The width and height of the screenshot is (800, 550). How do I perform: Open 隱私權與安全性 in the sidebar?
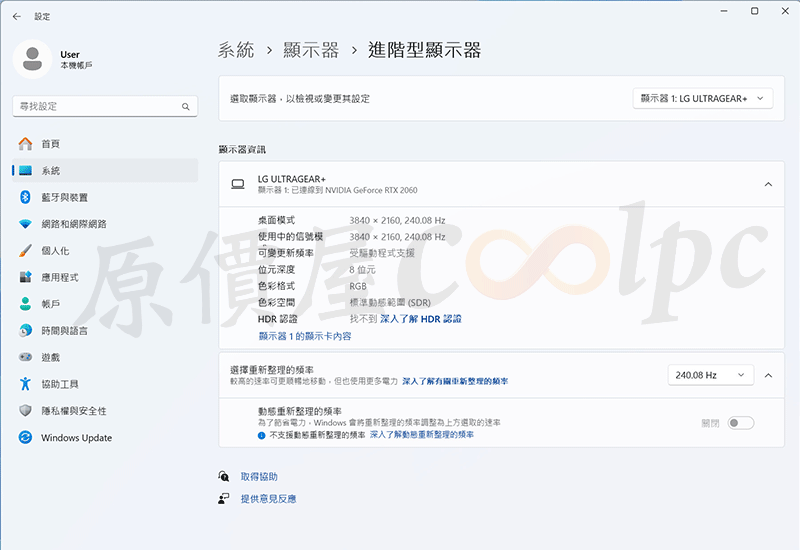[x=105, y=410]
